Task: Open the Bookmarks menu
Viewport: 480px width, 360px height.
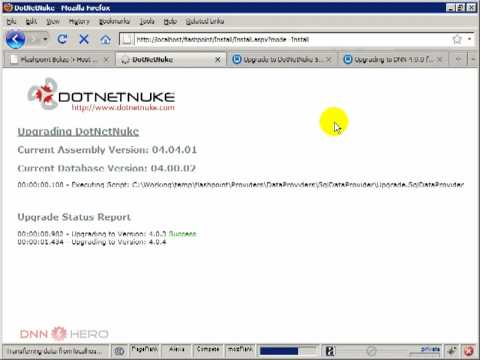Action: (x=114, y=21)
